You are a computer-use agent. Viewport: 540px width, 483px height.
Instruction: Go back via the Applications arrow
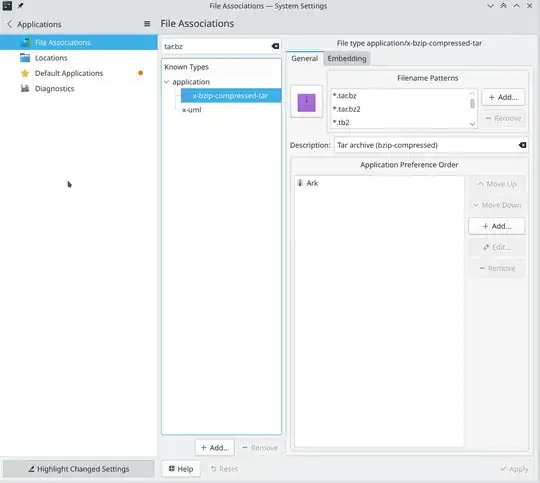(x=9, y=24)
